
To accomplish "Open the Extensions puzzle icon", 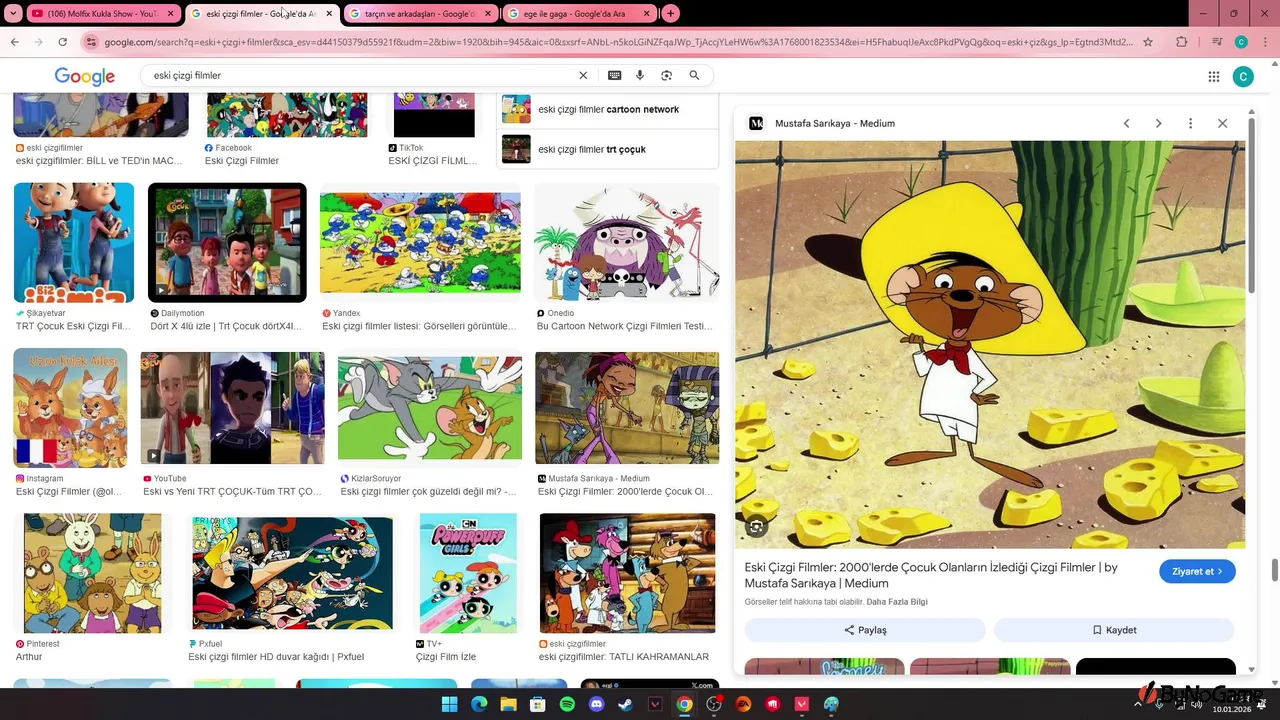I will [1182, 42].
